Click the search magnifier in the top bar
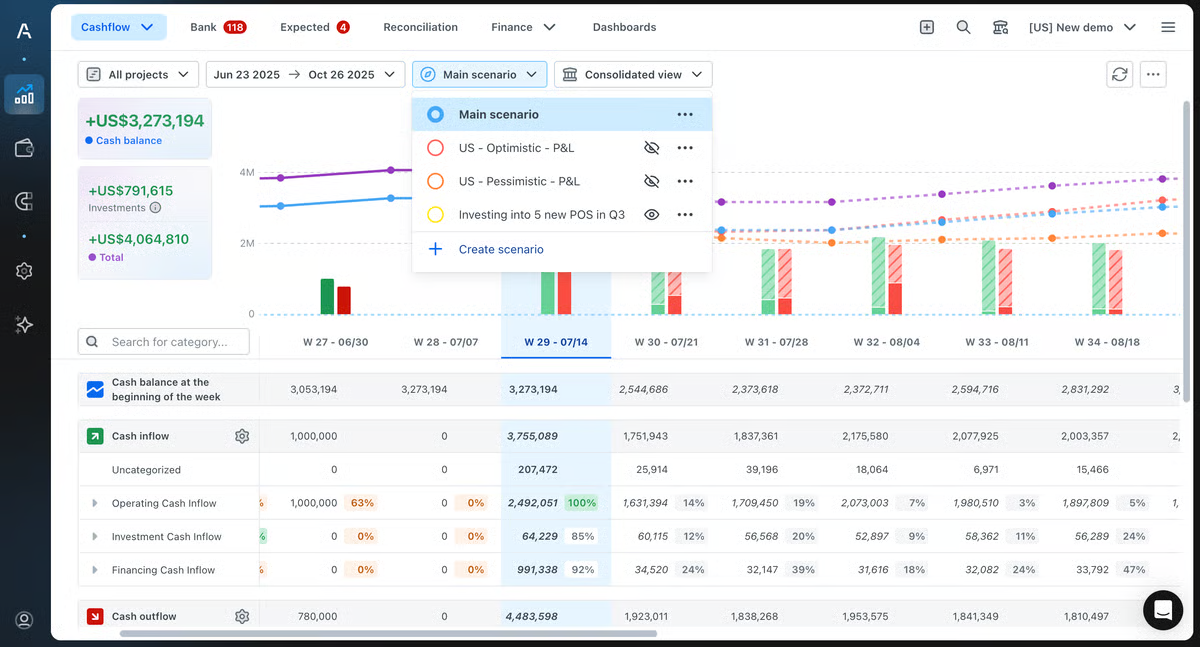This screenshot has height=647, width=1200. (x=963, y=27)
